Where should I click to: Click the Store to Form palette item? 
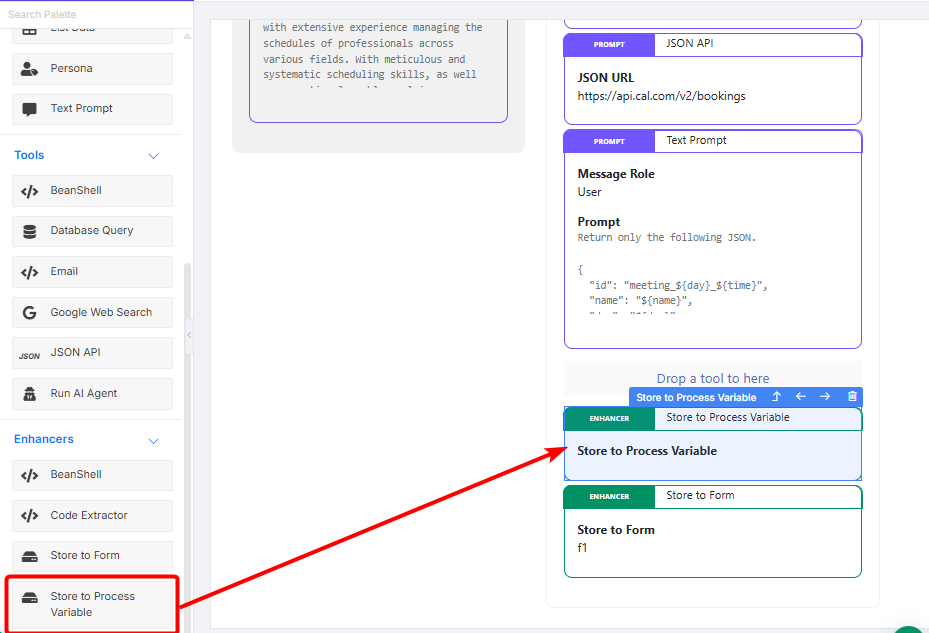coord(92,556)
